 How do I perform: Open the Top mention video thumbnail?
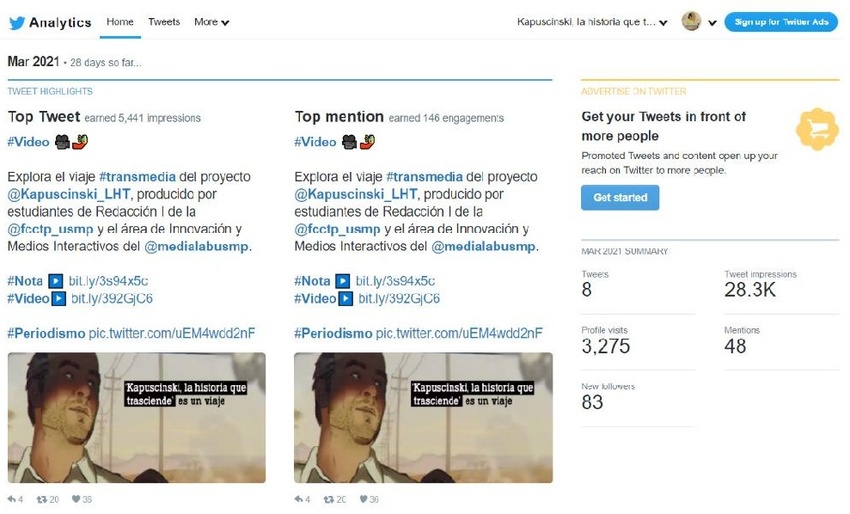coord(423,417)
